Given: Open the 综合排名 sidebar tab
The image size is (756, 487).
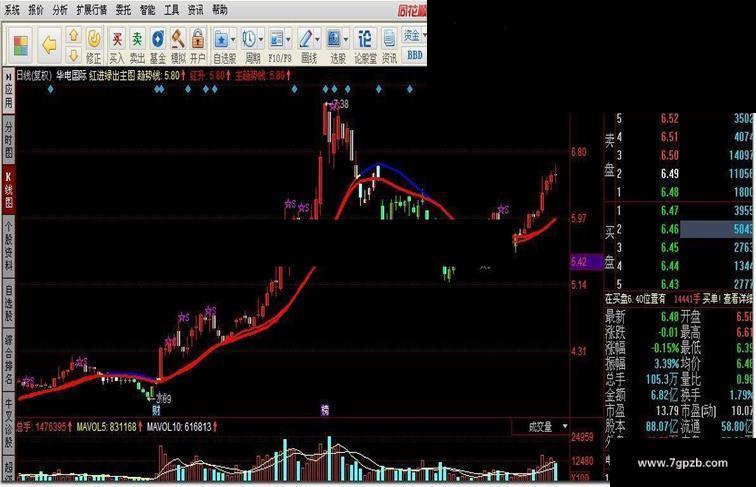Looking at the screenshot, I should click(x=9, y=360).
